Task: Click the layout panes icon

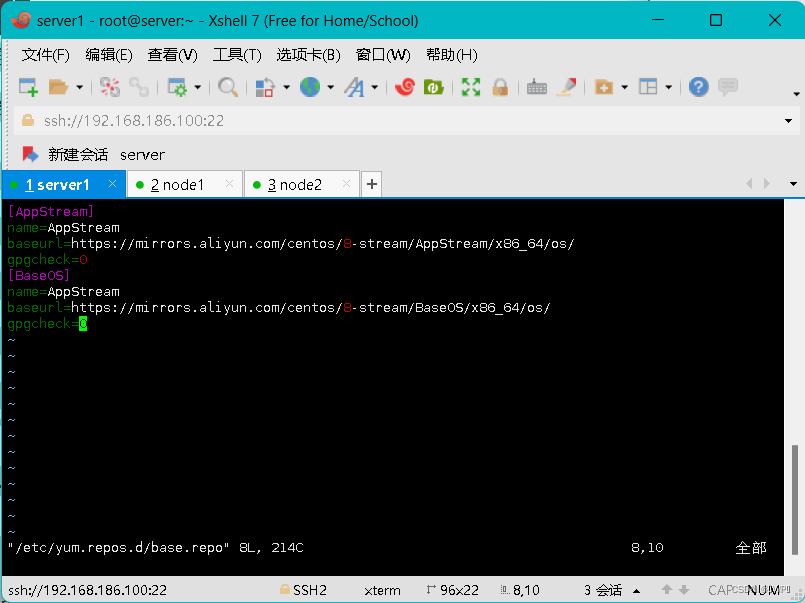Action: (648, 87)
